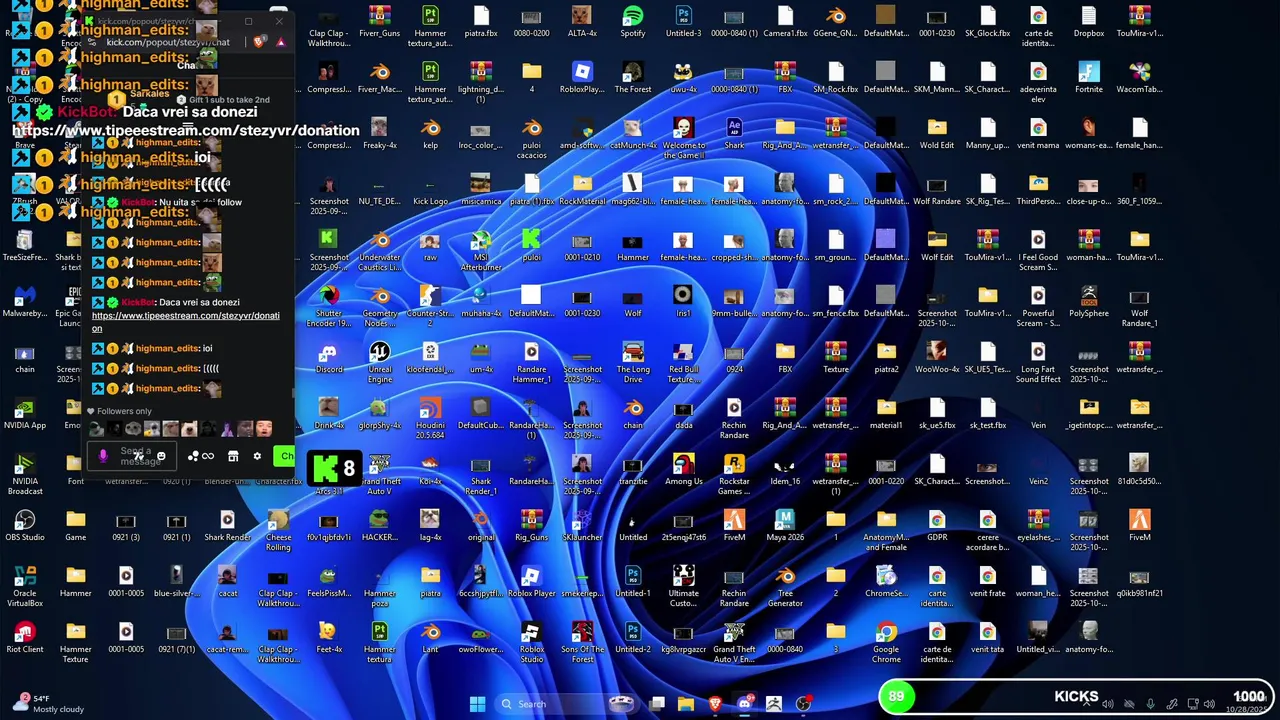1280x720 pixels.
Task: Select the Idem_16 desktop file
Action: [x=784, y=470]
